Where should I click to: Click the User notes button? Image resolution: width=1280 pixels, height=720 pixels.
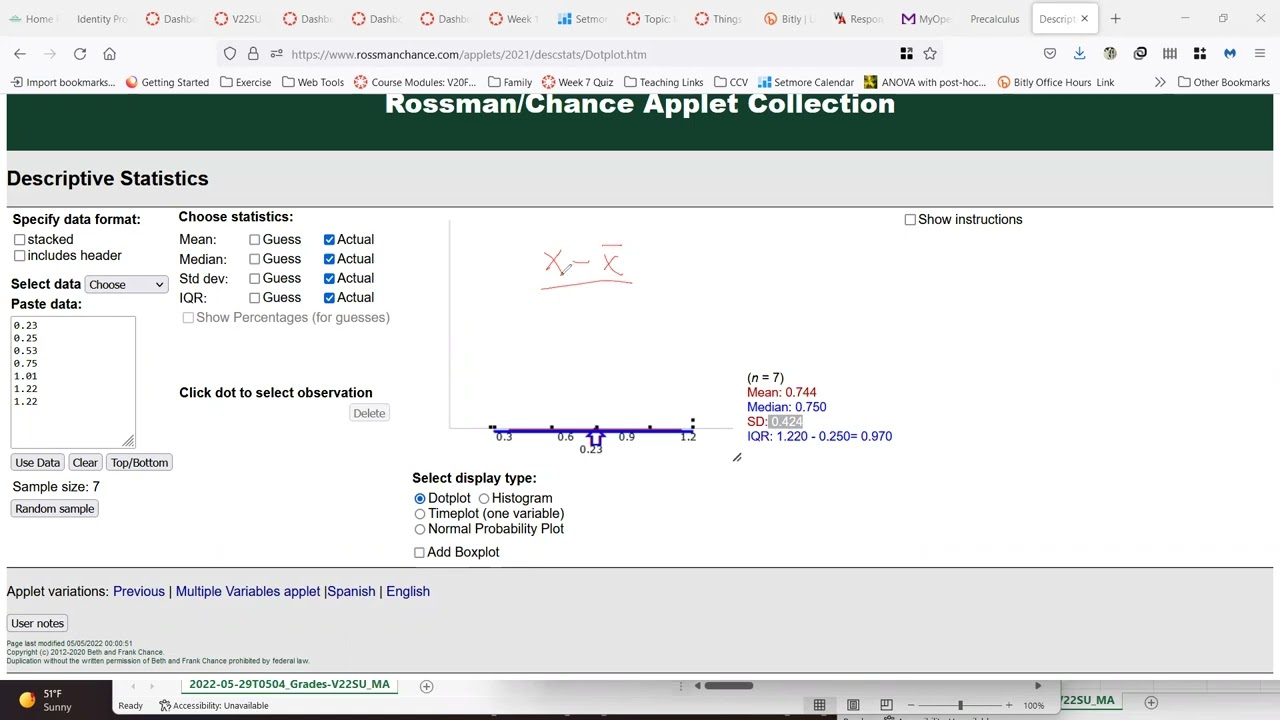[x=37, y=624]
